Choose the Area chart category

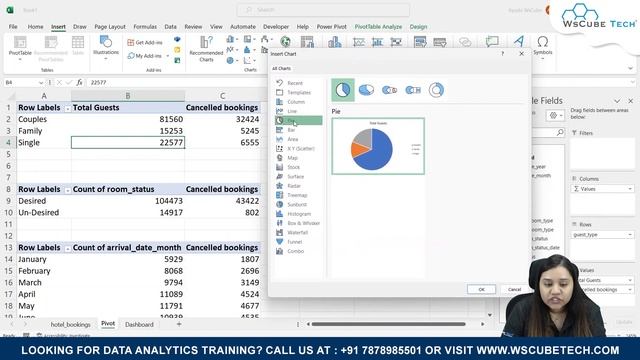coord(293,140)
